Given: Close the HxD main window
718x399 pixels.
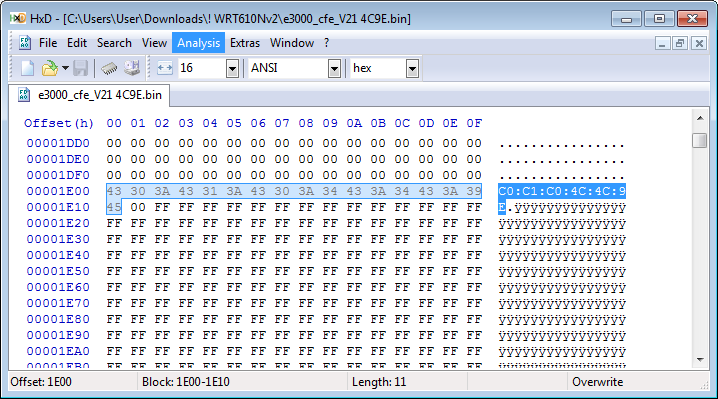Looking at the screenshot, I should tap(692, 19).
